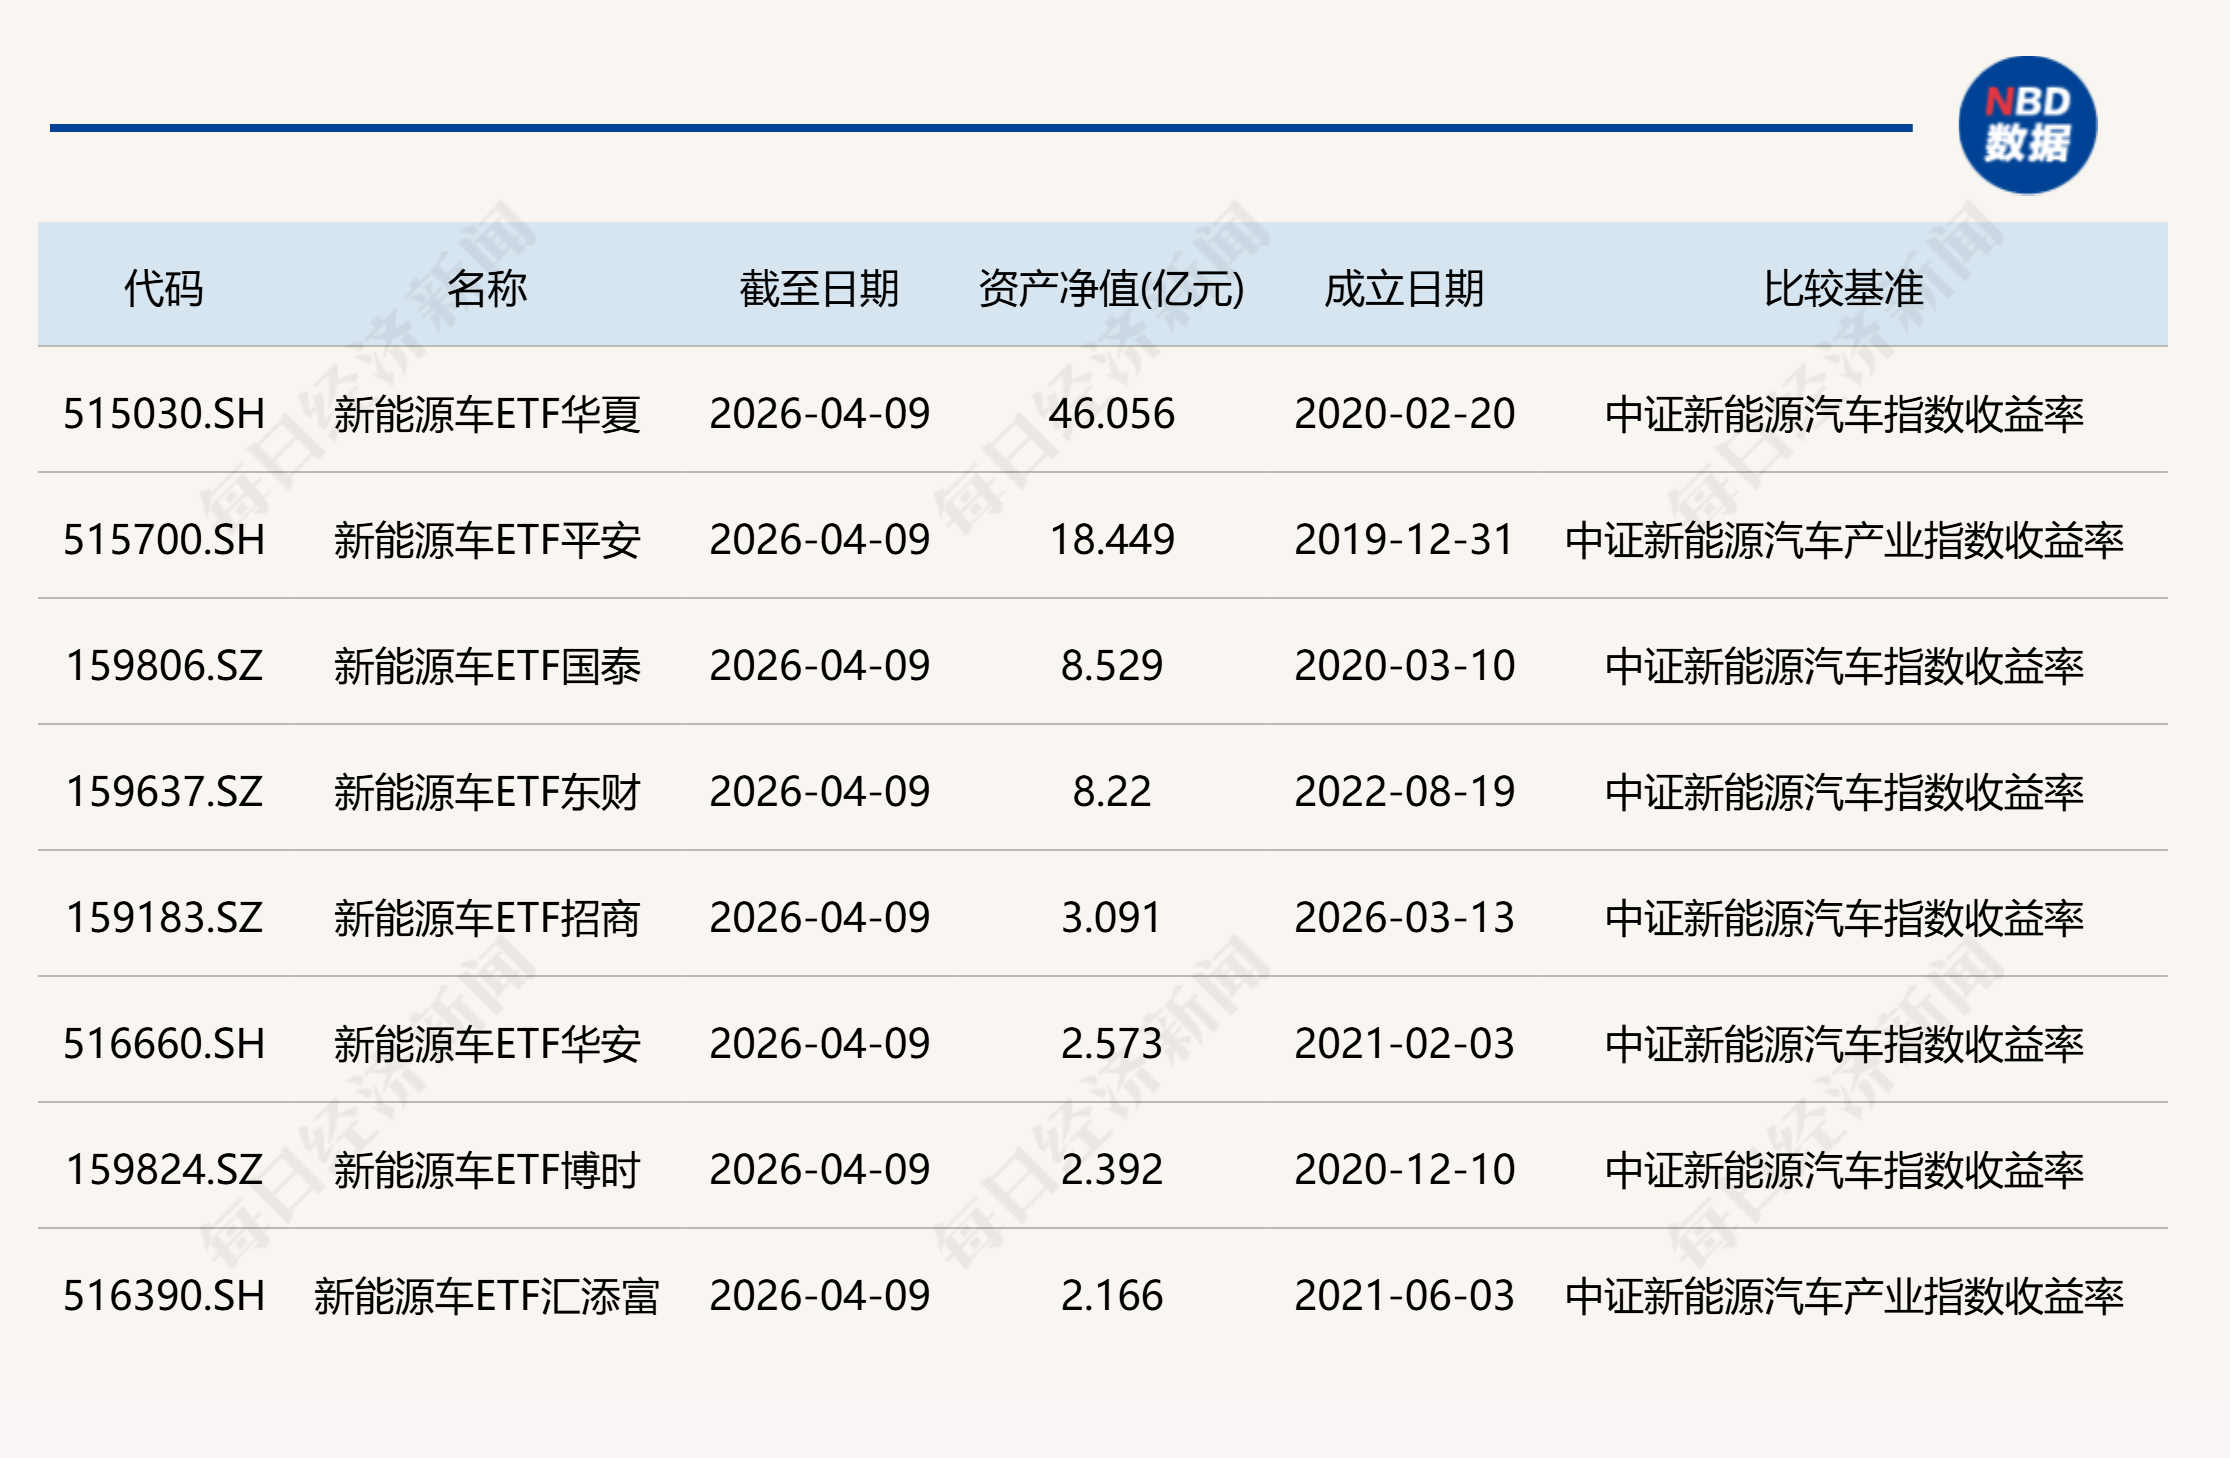Click the red N in the NBD logo
The image size is (2230, 1458).
pyautogui.click(x=1998, y=98)
